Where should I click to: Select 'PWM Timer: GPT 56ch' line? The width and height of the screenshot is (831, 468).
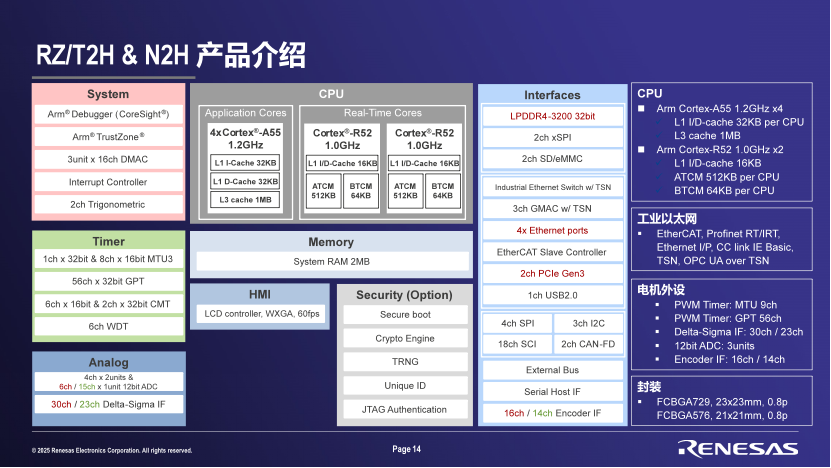728,319
